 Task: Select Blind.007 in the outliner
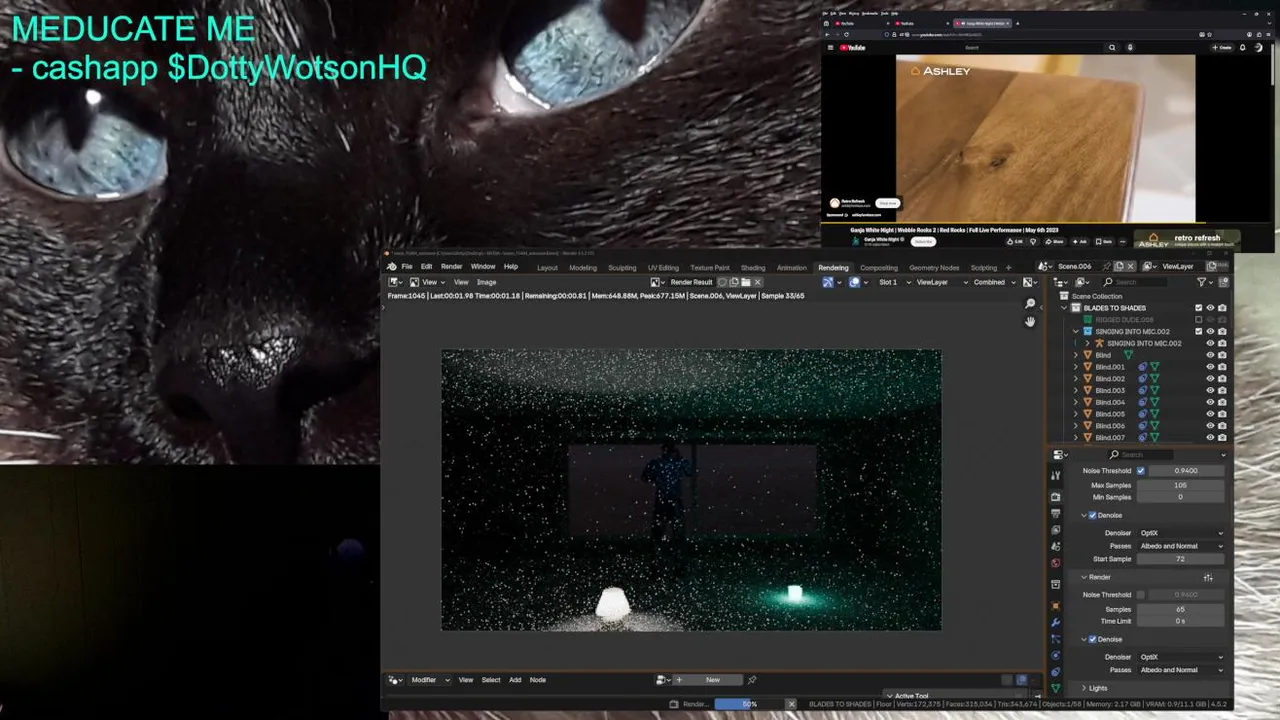pos(1110,438)
